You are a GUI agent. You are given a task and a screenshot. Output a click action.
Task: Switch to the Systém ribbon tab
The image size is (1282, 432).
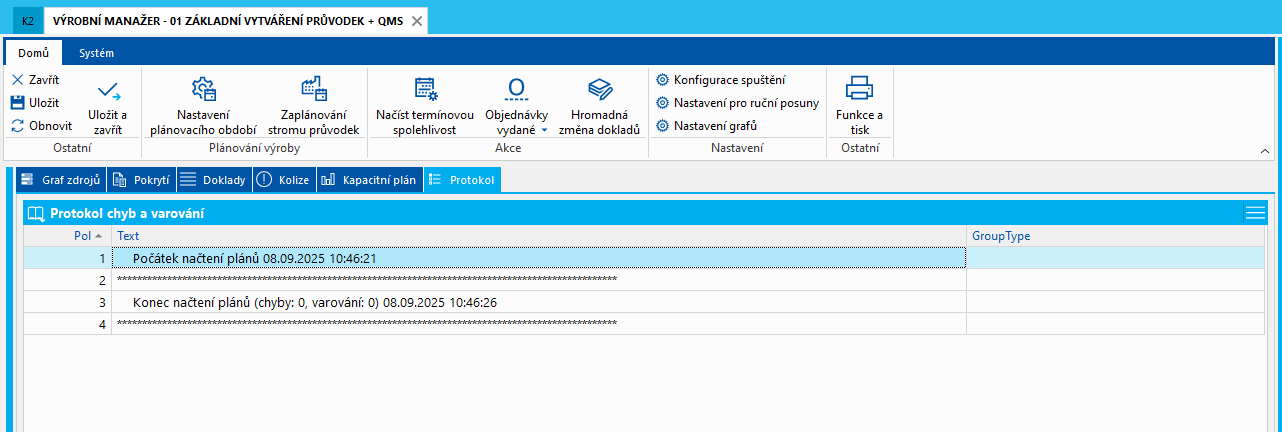point(96,53)
